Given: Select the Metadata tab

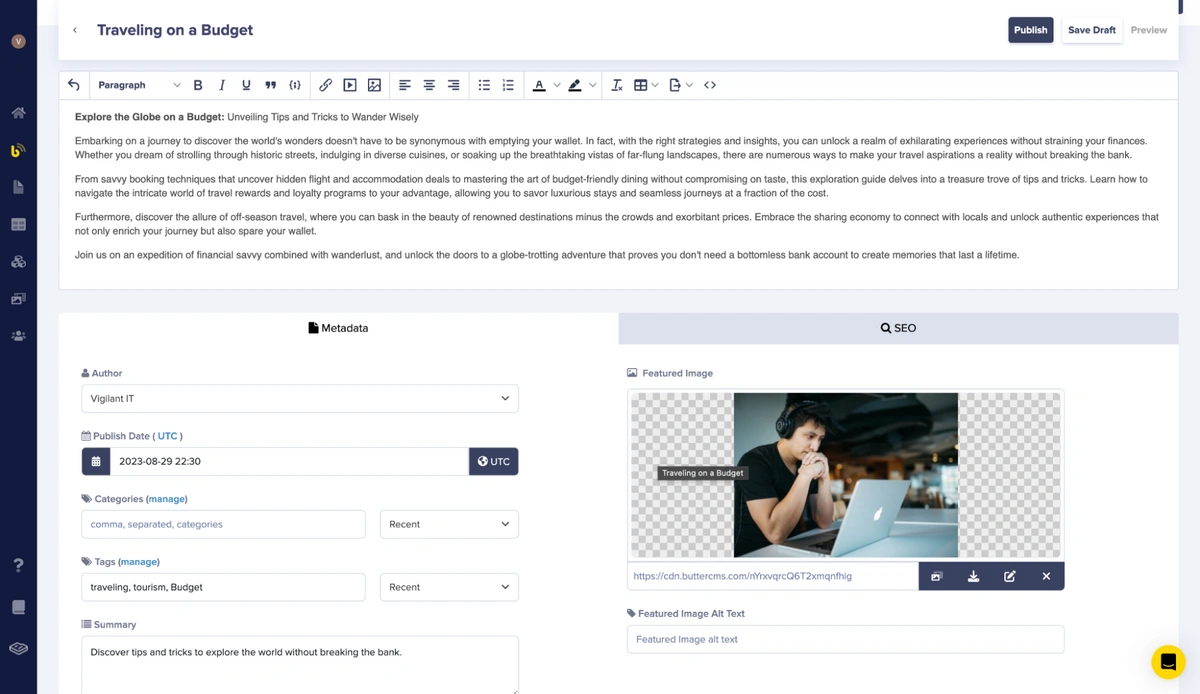Looking at the screenshot, I should pyautogui.click(x=338, y=328).
